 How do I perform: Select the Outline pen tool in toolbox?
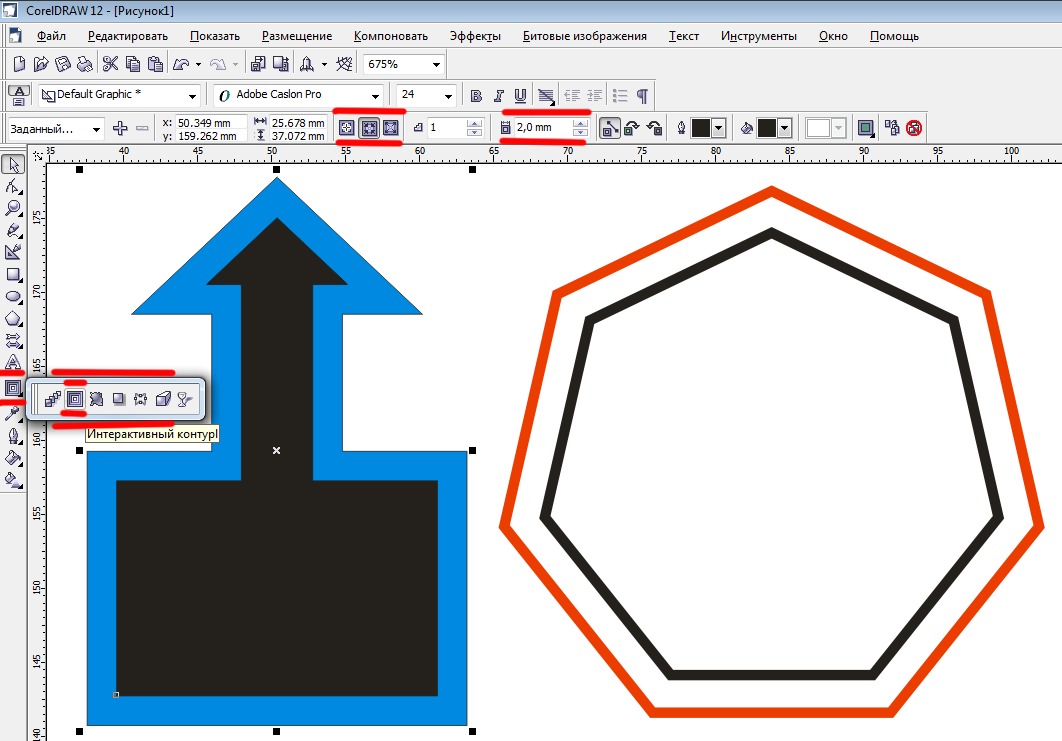pos(13,436)
